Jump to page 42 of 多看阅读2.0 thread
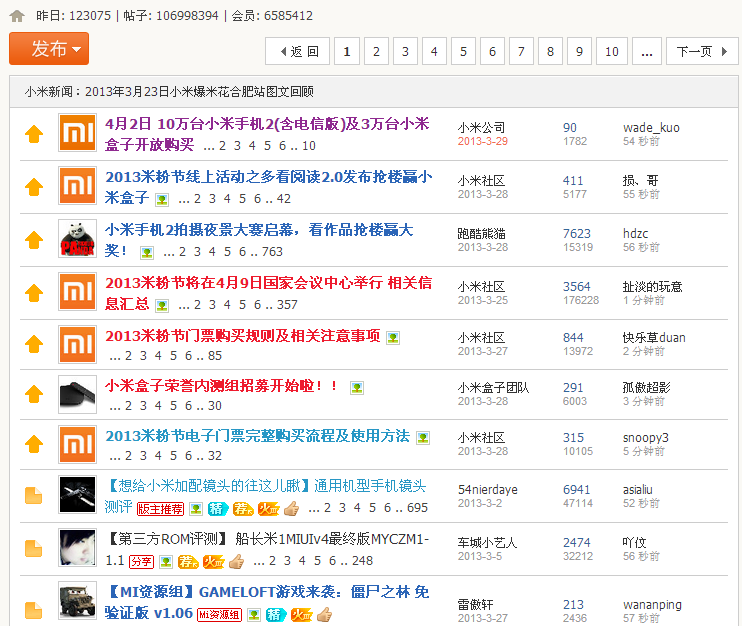This screenshot has height=626, width=742. [283, 199]
